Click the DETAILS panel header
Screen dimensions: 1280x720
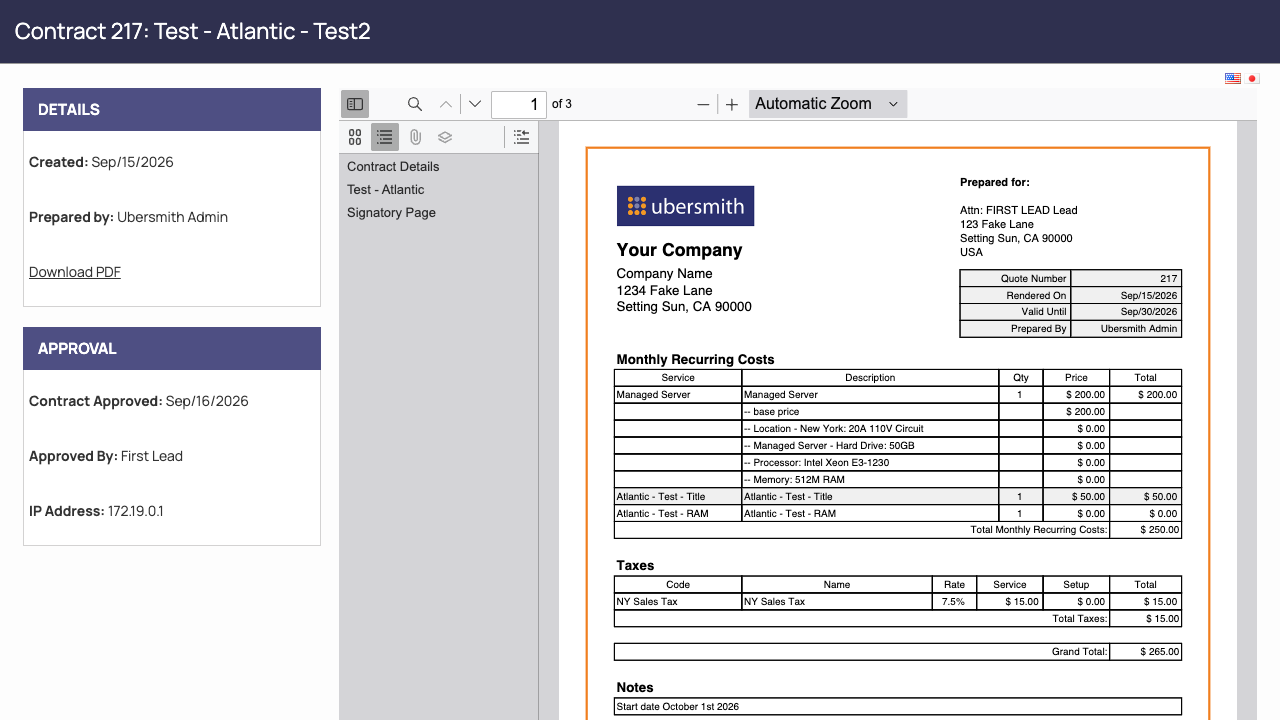(x=172, y=110)
